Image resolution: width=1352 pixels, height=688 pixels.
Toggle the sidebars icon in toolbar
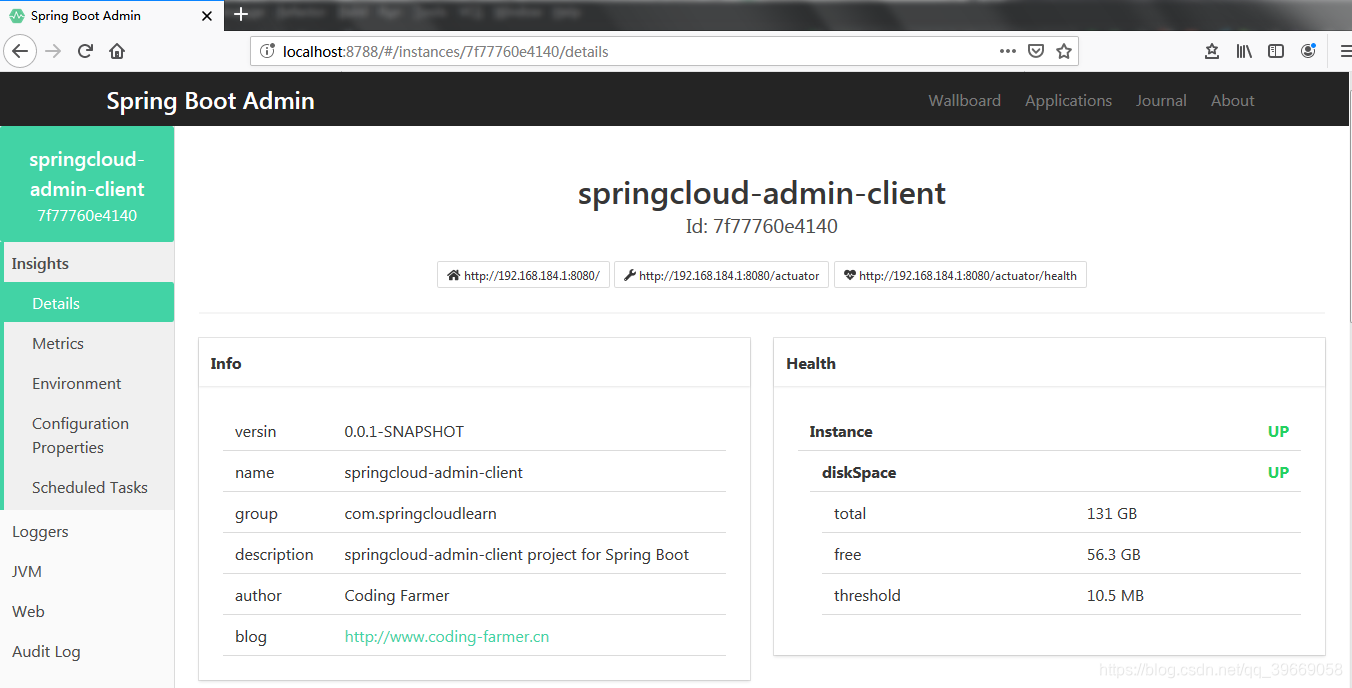1276,51
